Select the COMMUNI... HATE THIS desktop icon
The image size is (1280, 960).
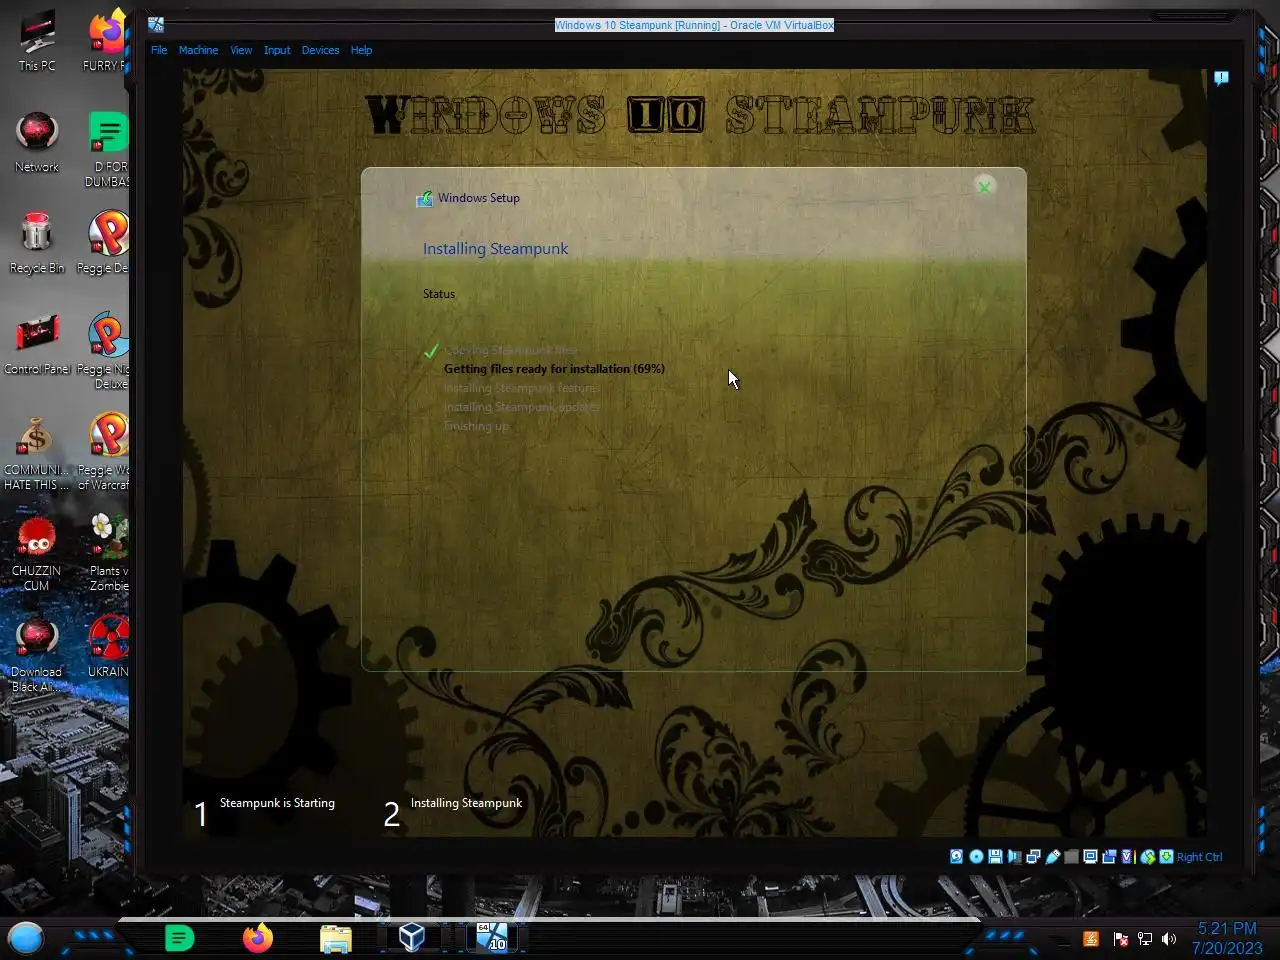(37, 453)
